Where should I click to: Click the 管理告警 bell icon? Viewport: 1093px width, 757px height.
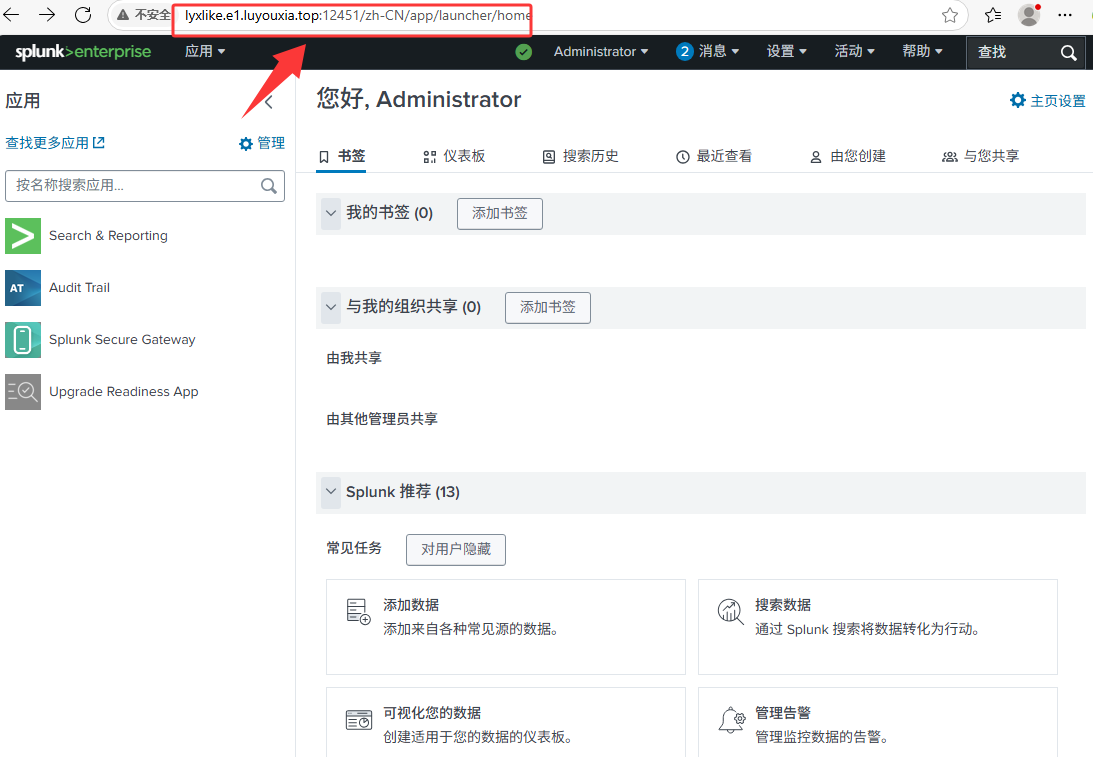732,720
